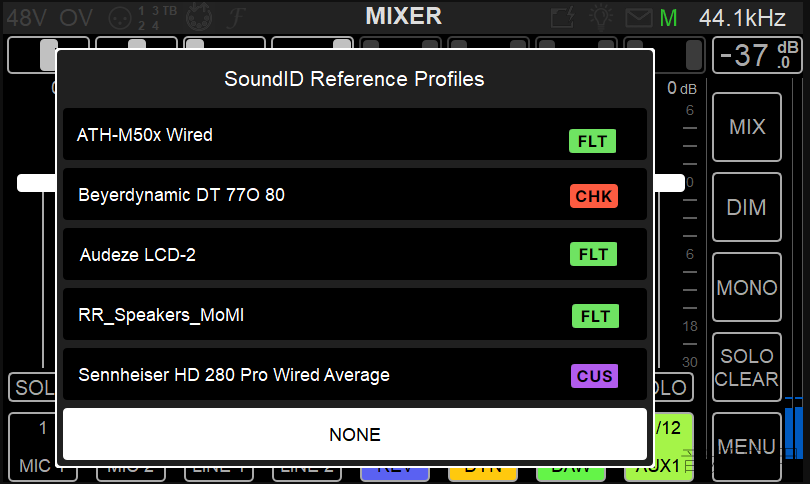Click the FLT badge on RR_Speakers_MoMI
Image resolution: width=810 pixels, height=484 pixels.
595,316
